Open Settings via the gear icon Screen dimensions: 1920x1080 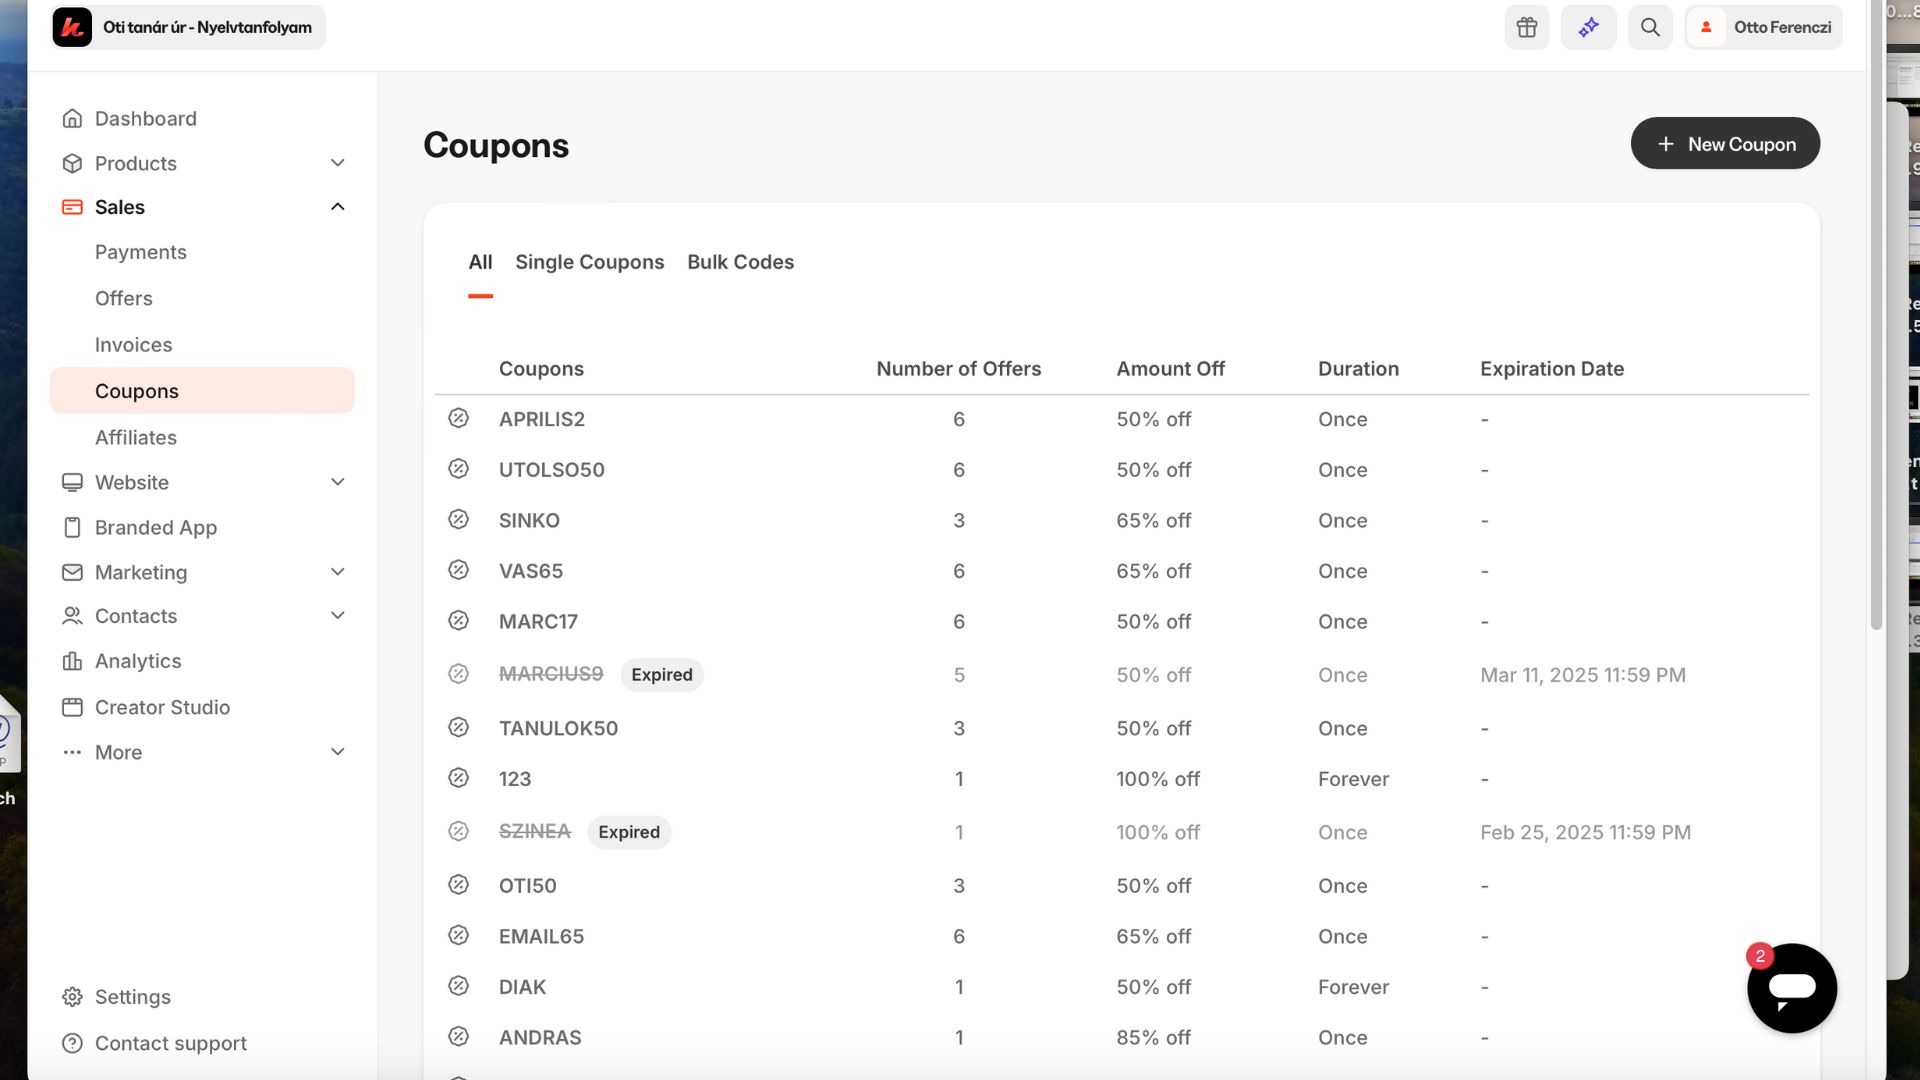72,997
